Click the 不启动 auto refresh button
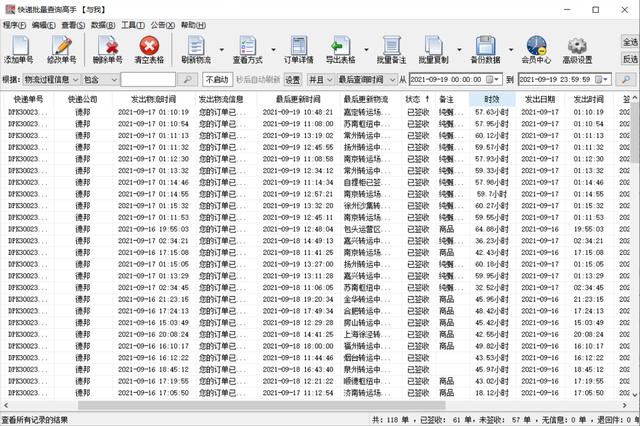This screenshot has height=426, width=640. pyautogui.click(x=217, y=79)
